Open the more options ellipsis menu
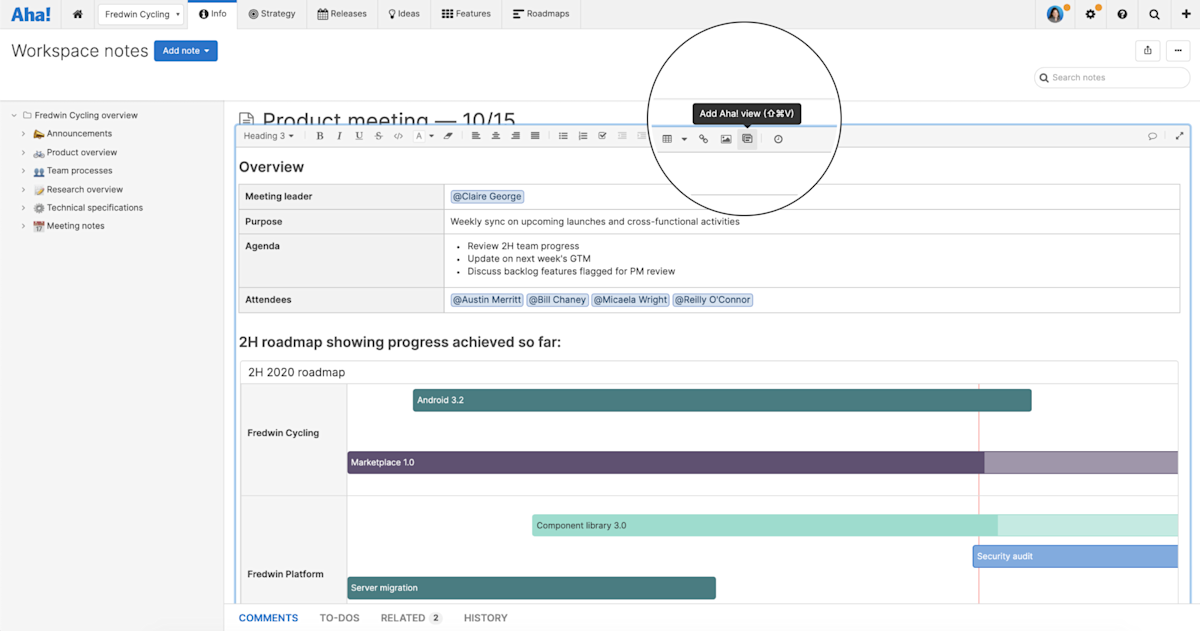 click(x=1178, y=50)
